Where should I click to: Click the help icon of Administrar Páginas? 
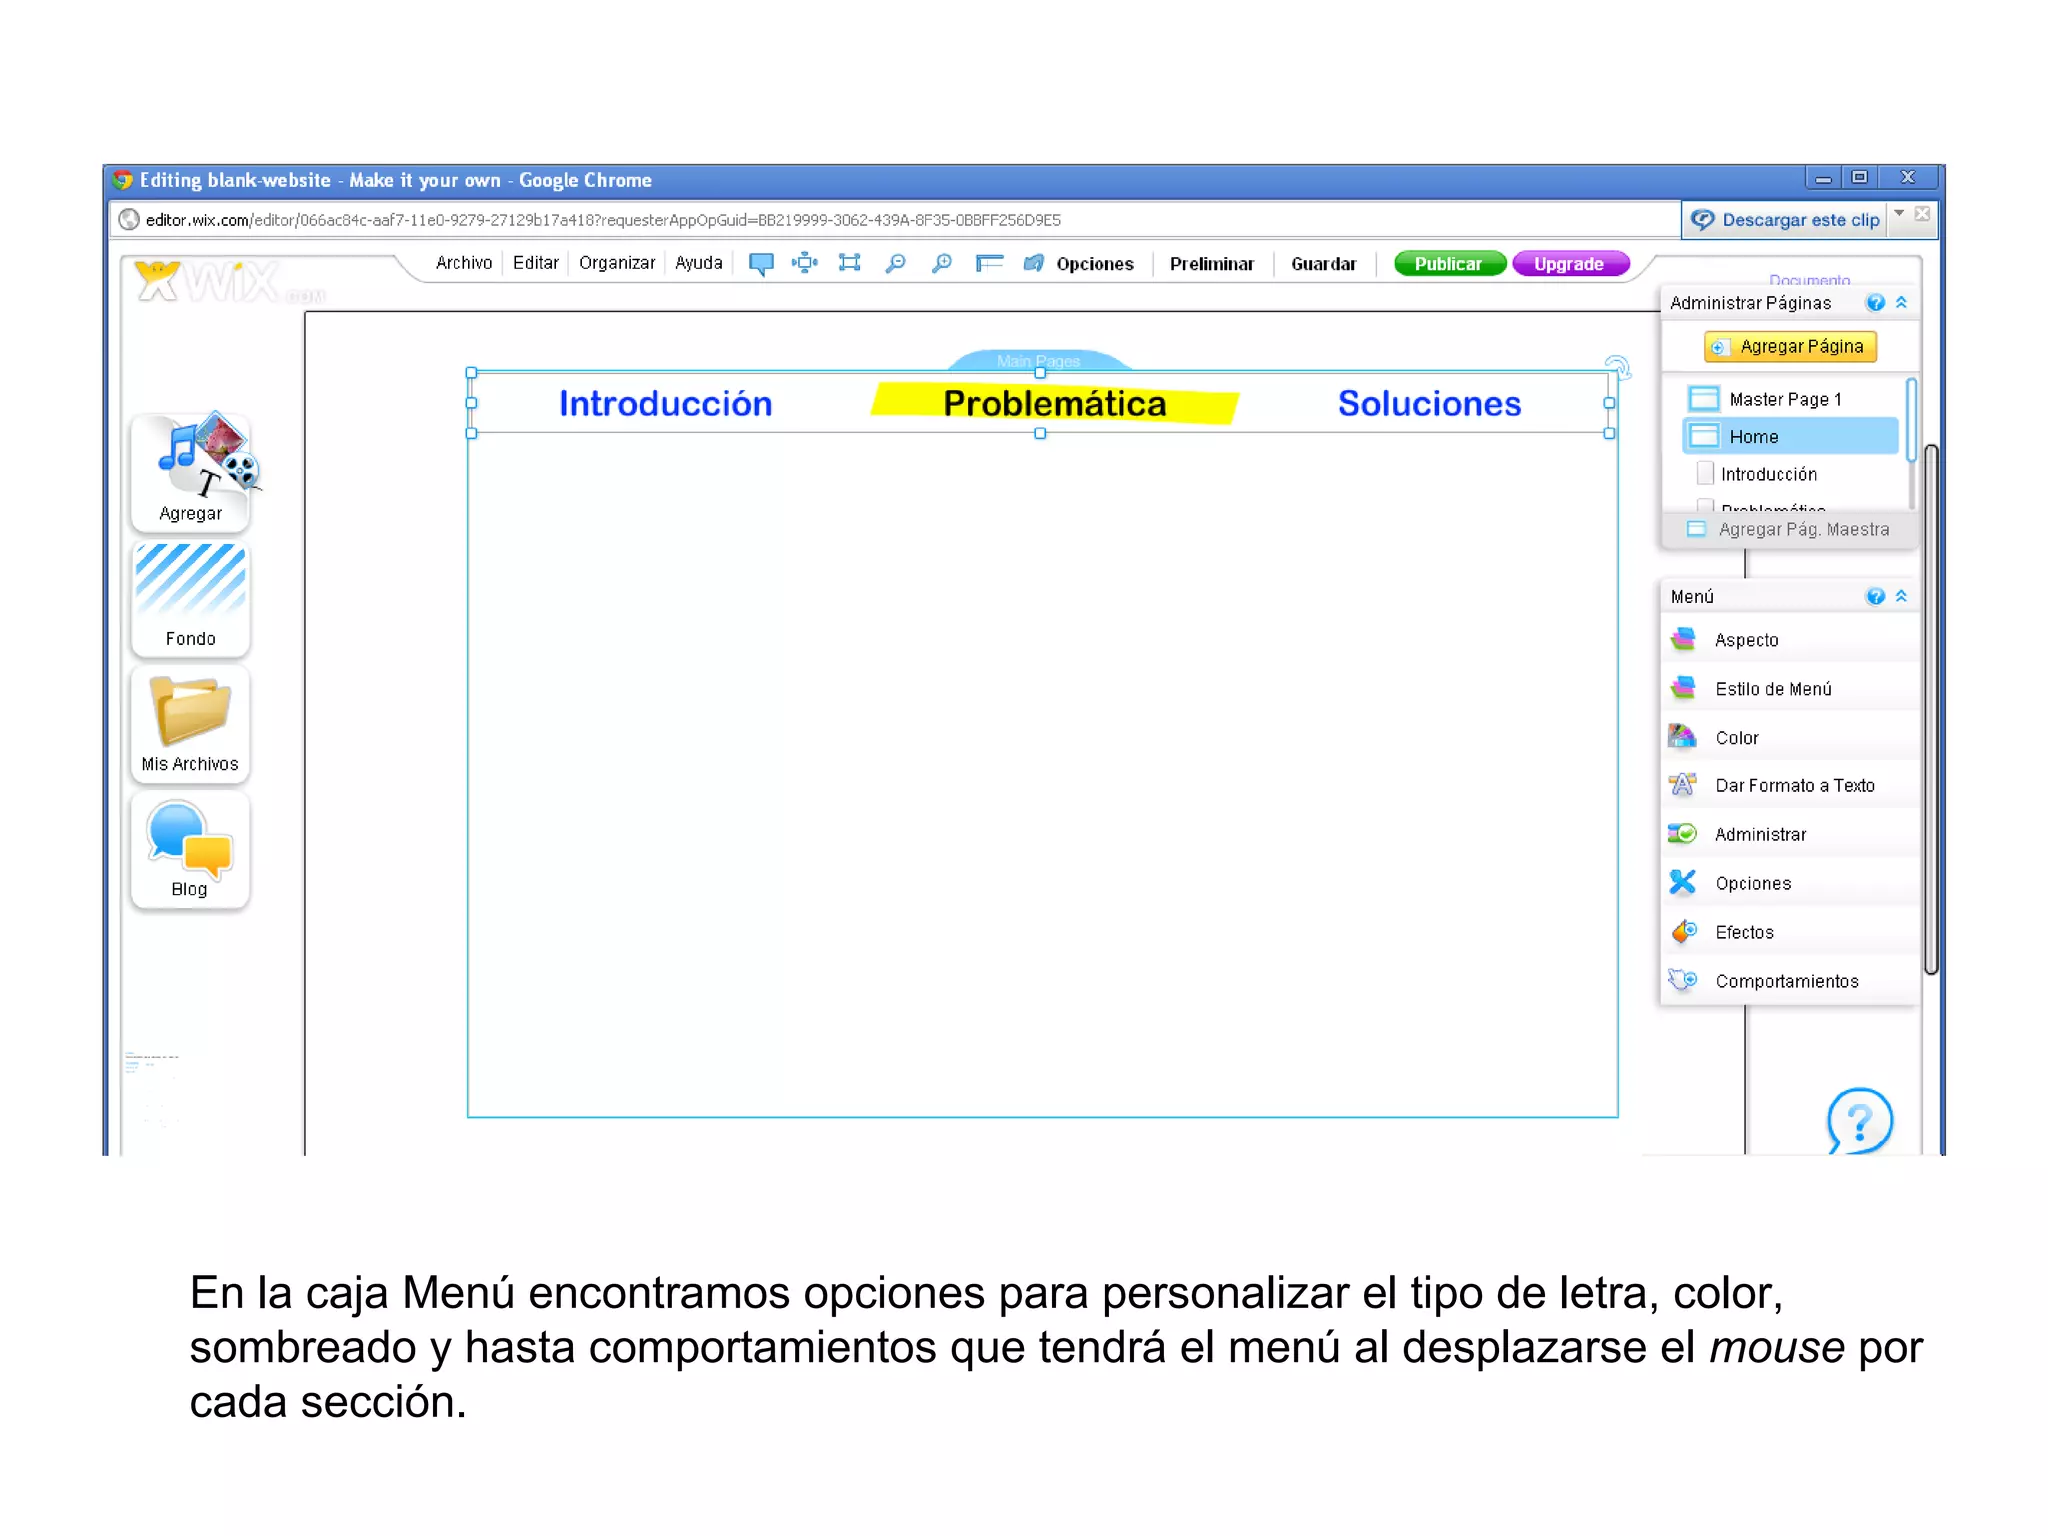[1875, 303]
